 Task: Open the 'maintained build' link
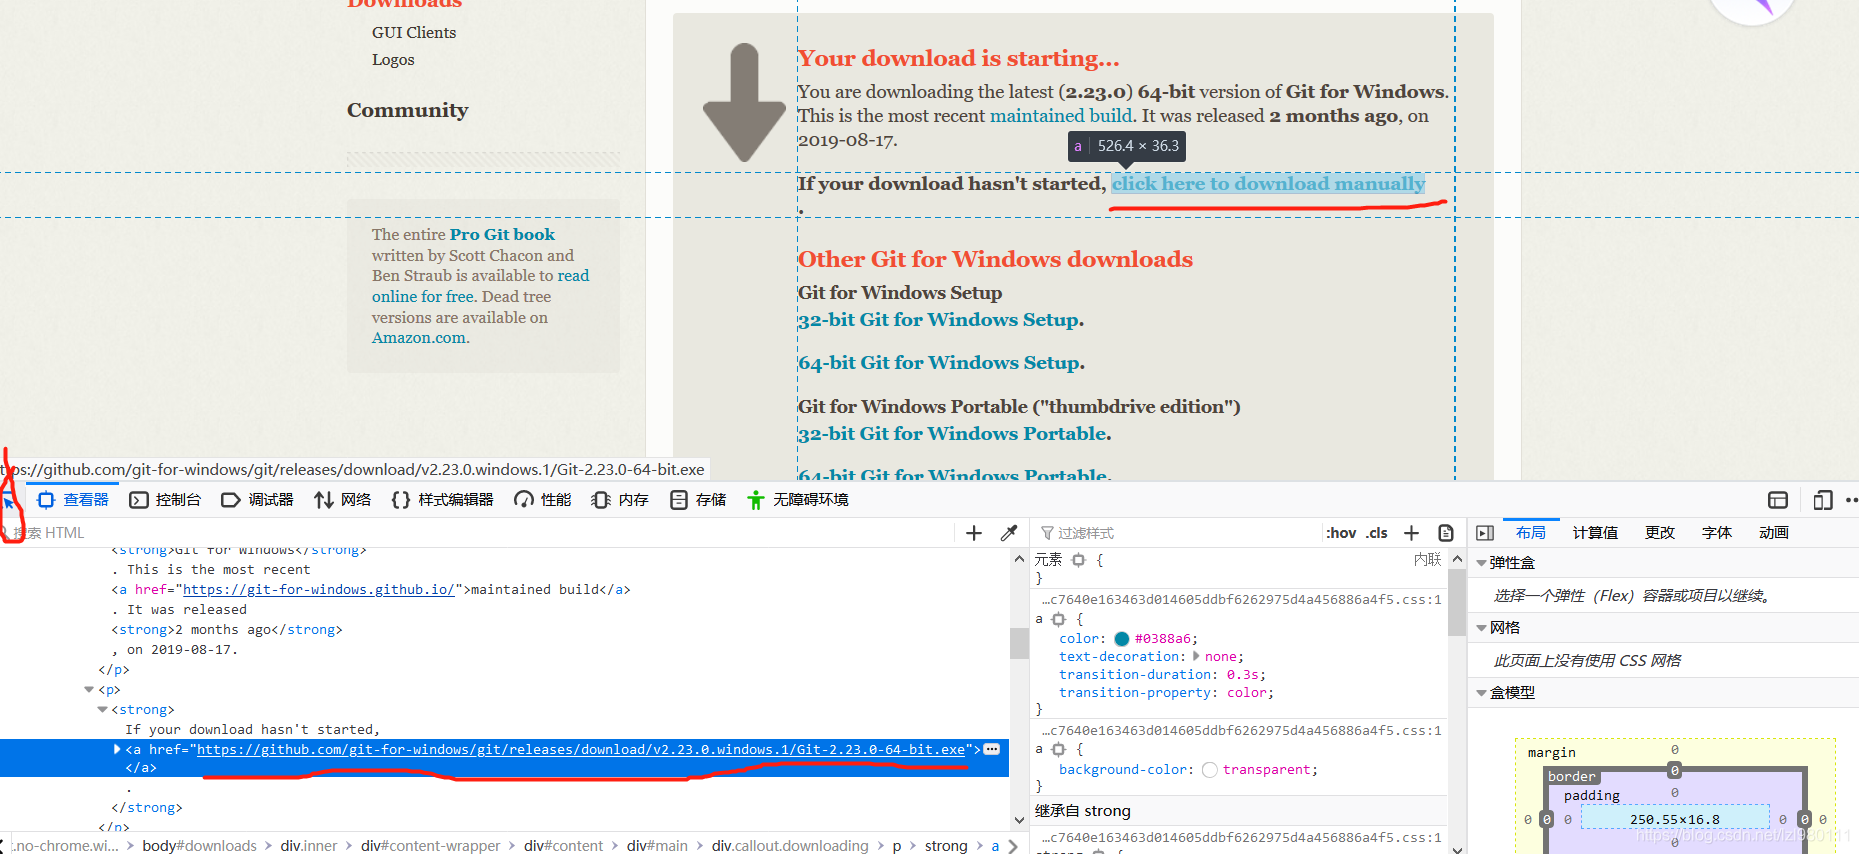point(1061,116)
